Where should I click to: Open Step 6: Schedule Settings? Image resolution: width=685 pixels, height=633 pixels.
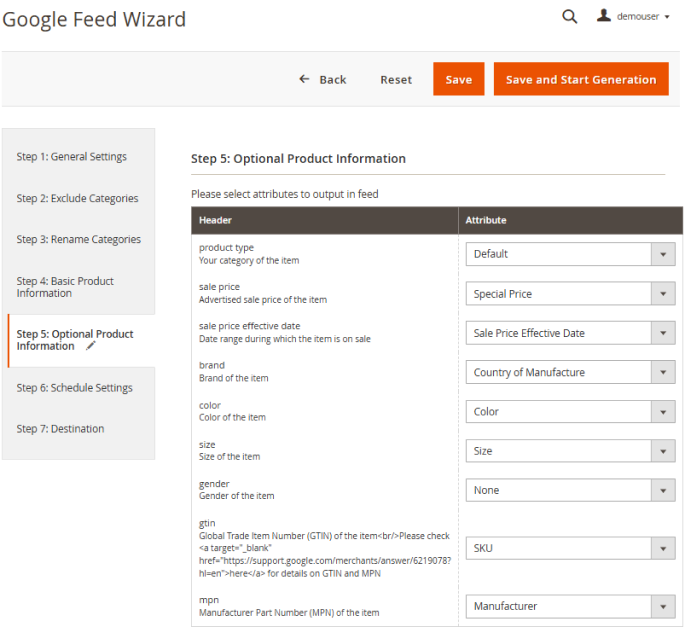tap(74, 388)
